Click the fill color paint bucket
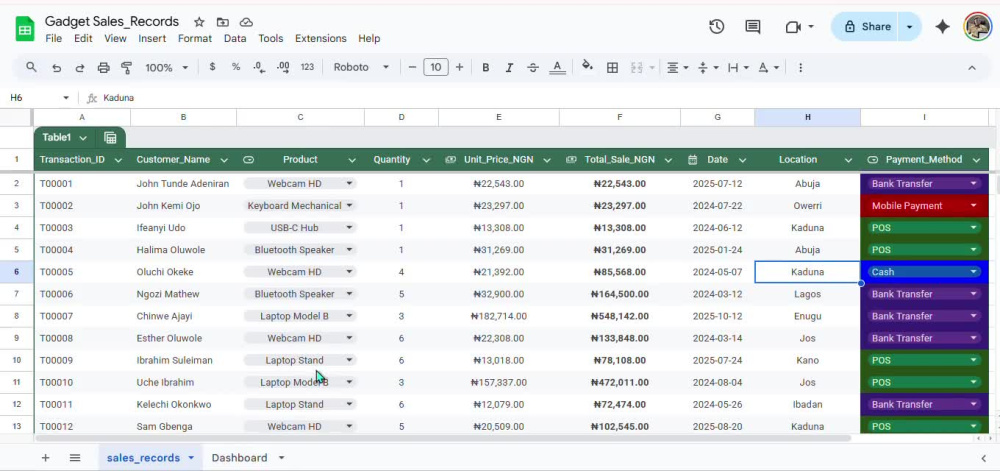The height and width of the screenshot is (471, 1000). point(587,66)
